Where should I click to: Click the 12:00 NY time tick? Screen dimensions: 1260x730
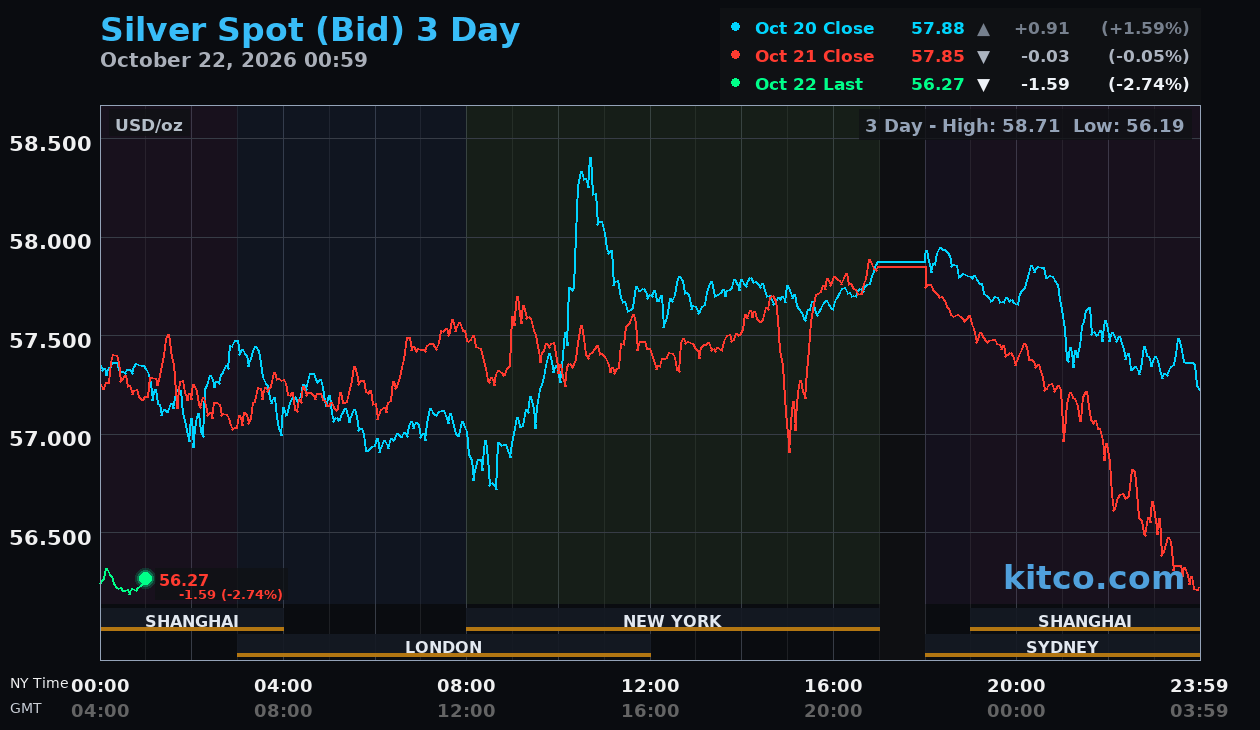coord(650,686)
